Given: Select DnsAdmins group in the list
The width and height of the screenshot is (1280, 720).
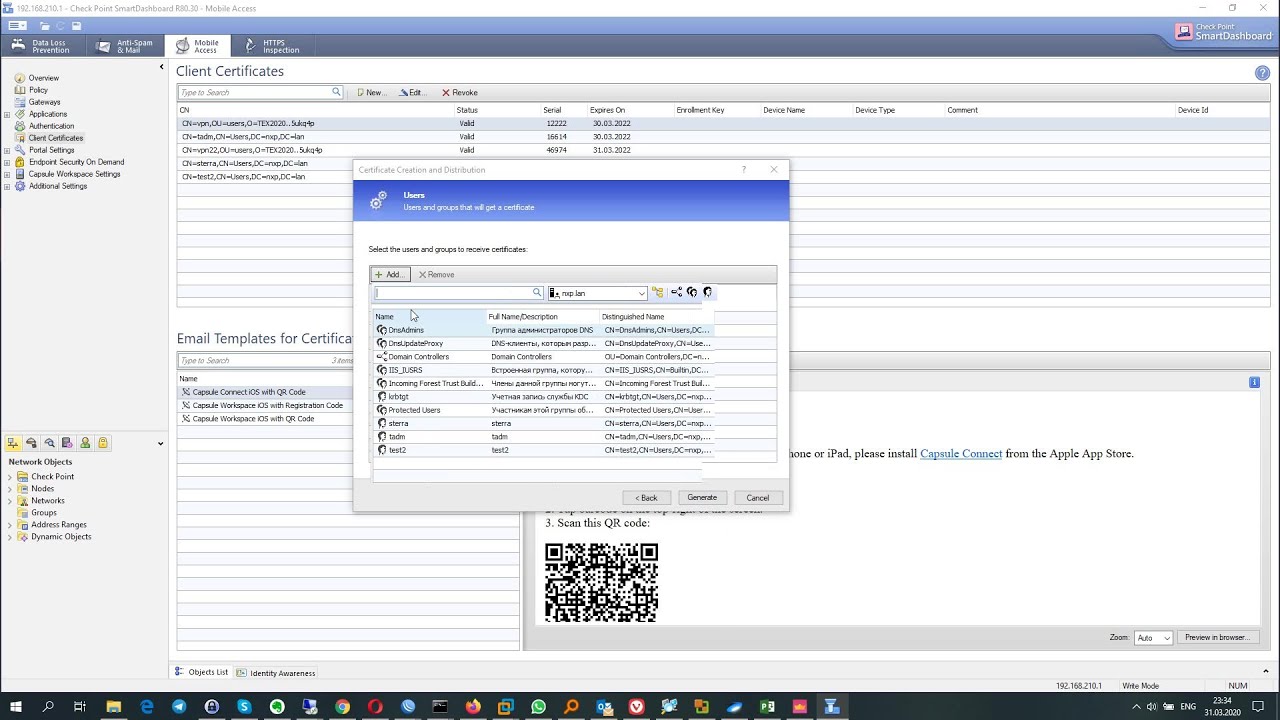Looking at the screenshot, I should pos(543,330).
